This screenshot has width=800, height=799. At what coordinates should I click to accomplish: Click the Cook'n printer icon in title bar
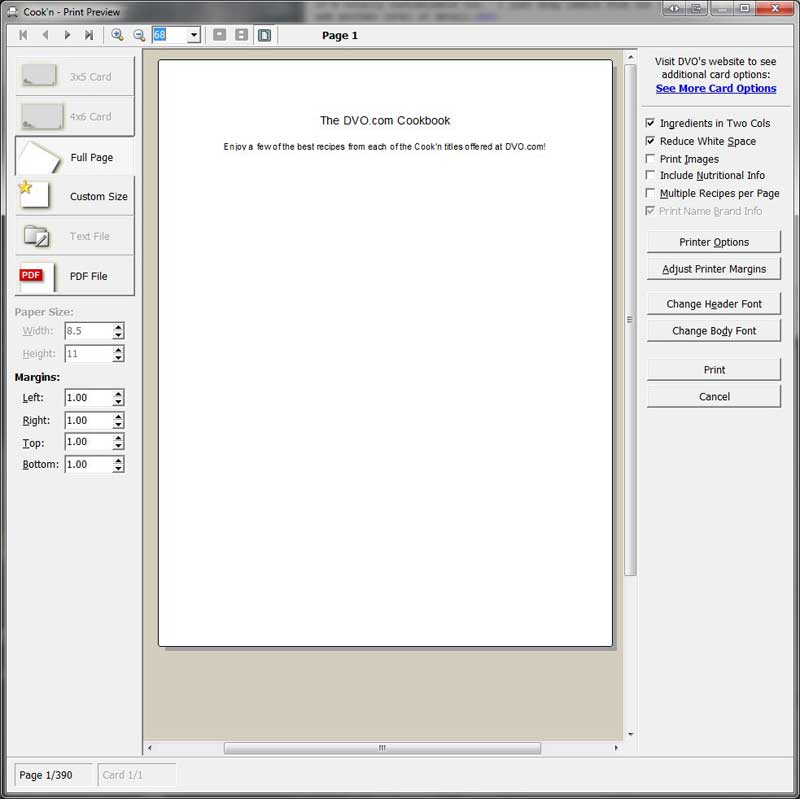[x=12, y=11]
